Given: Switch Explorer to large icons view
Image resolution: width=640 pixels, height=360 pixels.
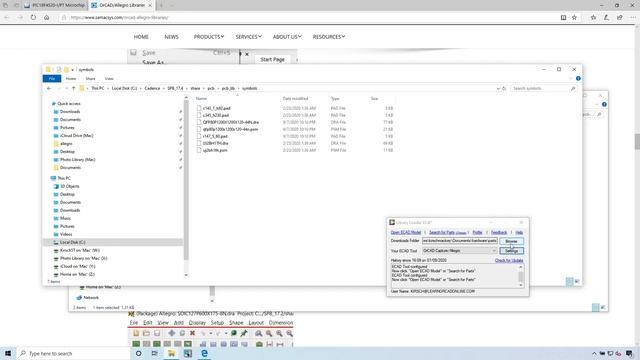Looking at the screenshot, I should pyautogui.click(x=577, y=282).
